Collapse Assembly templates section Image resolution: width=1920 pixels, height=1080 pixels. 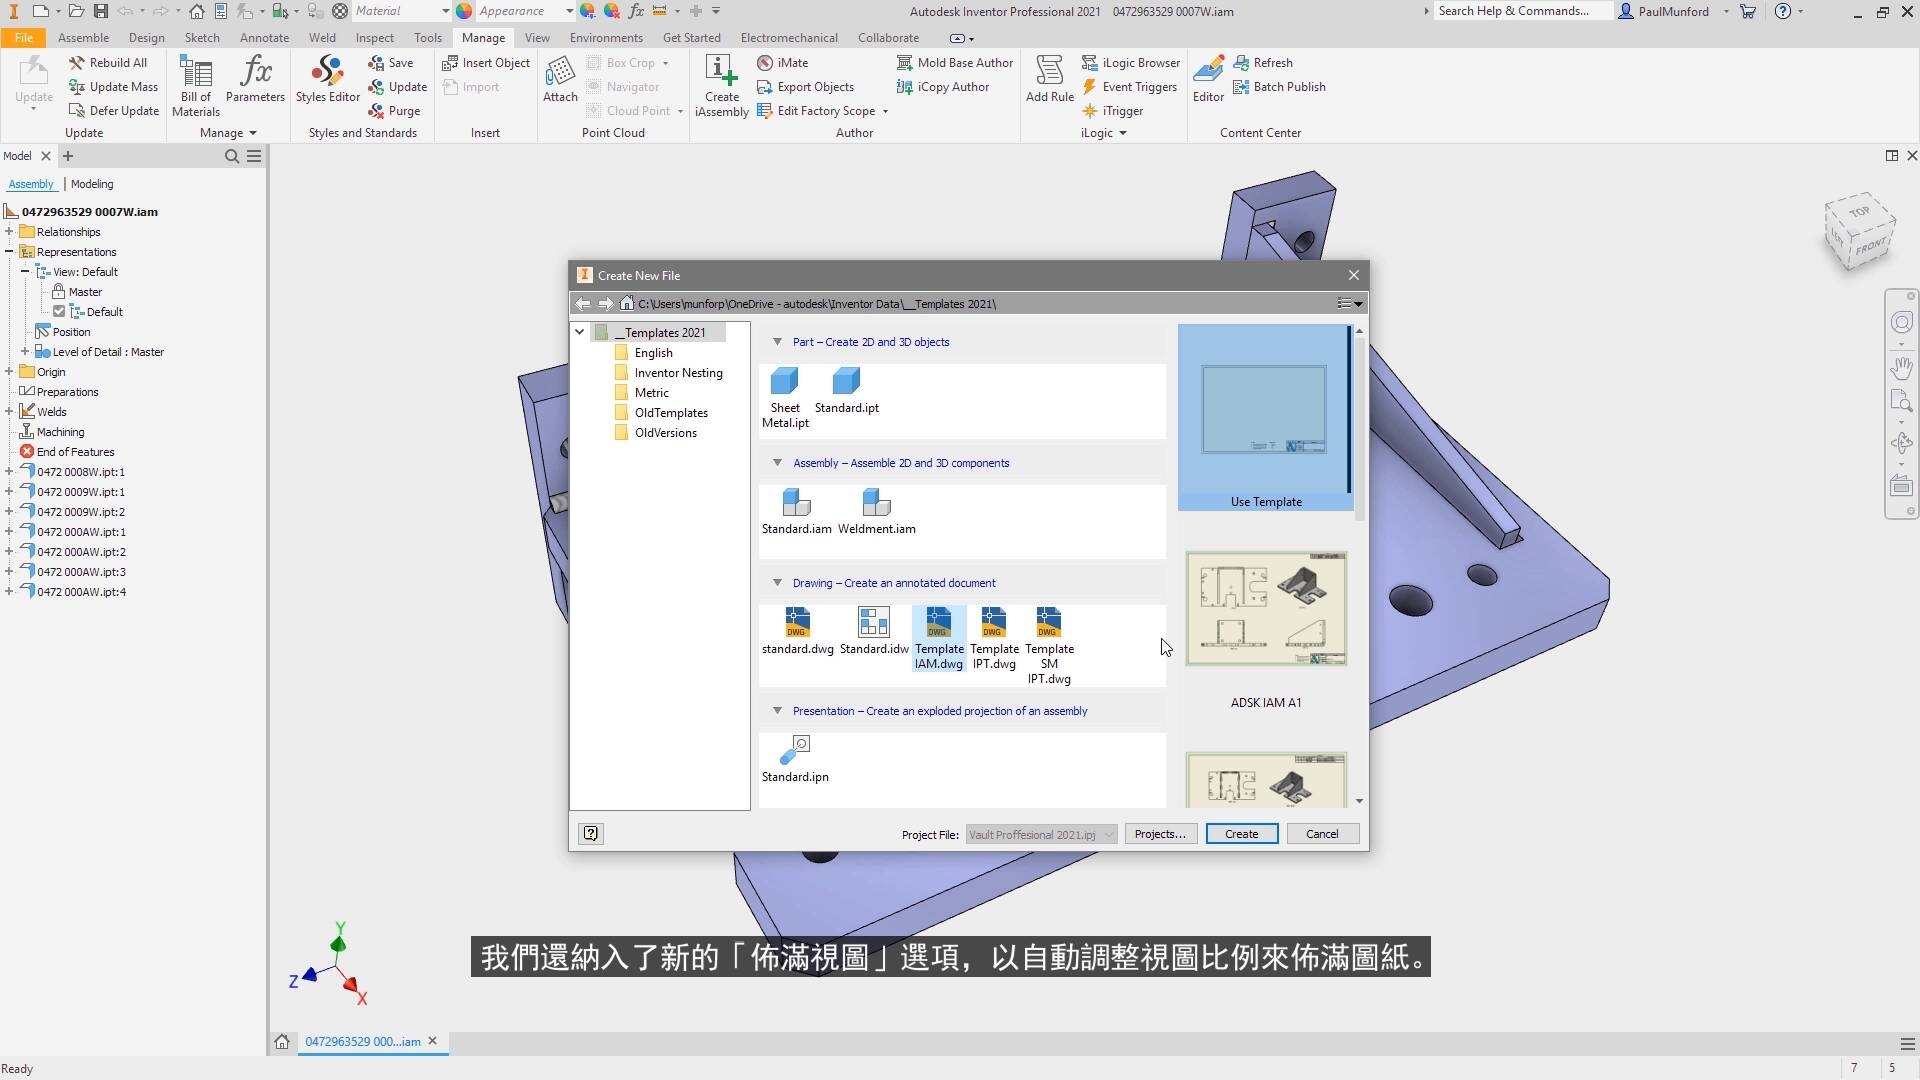[x=777, y=463]
